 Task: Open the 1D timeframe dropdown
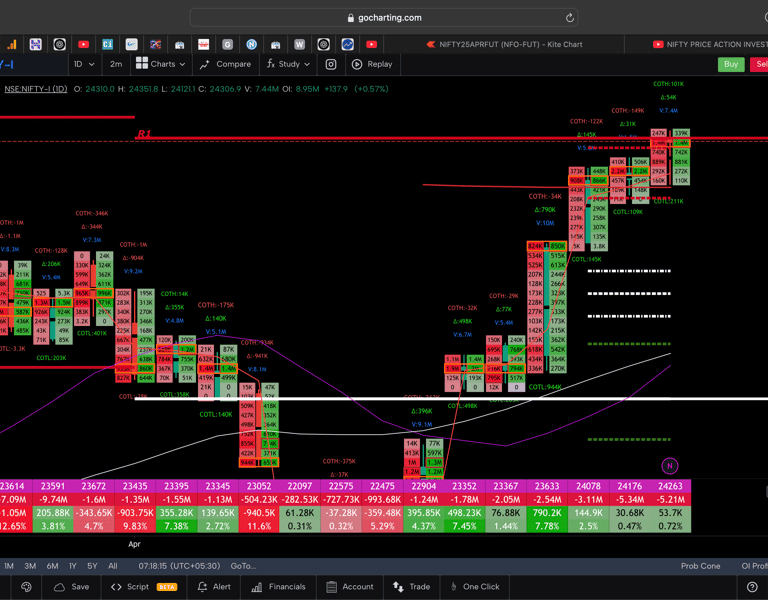84,64
